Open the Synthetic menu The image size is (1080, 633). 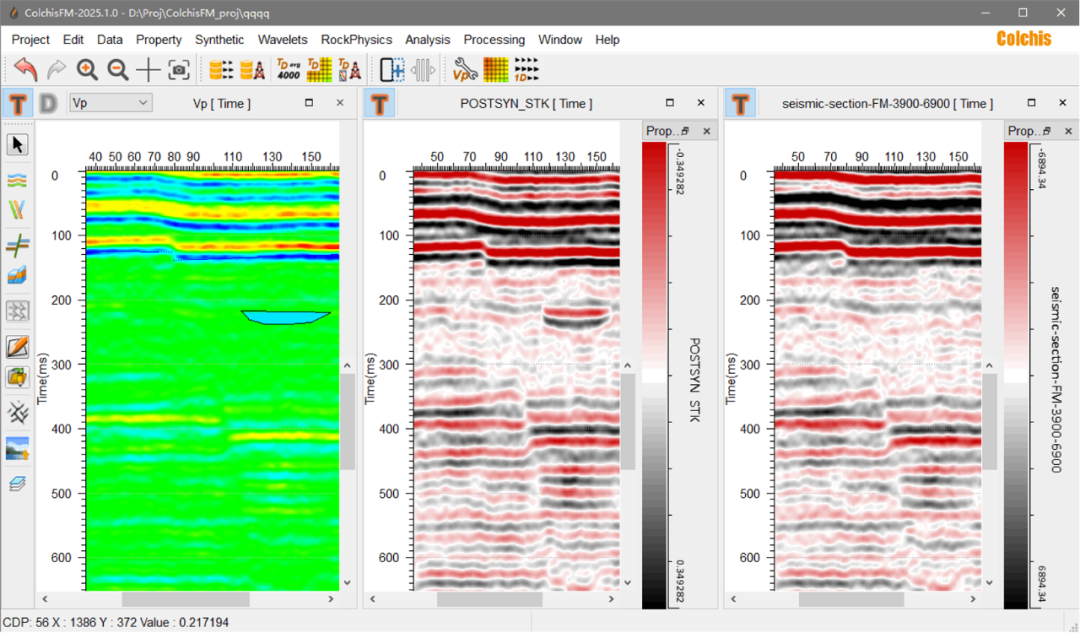pos(219,40)
